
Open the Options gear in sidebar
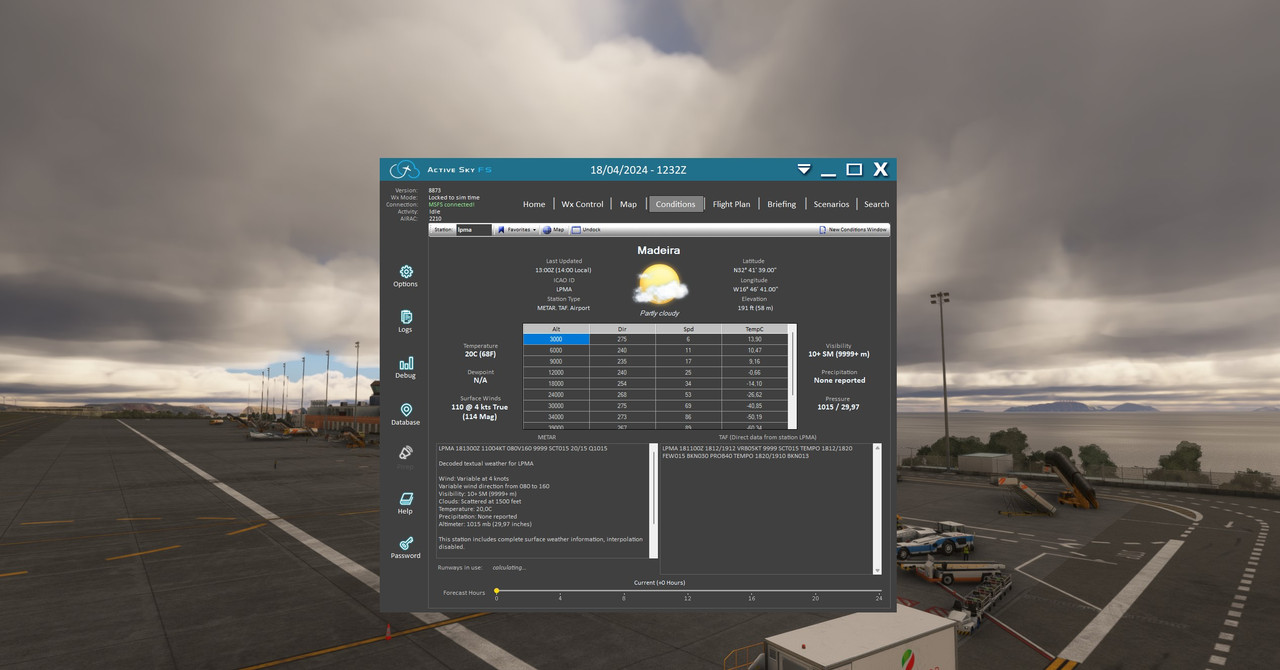coord(406,272)
